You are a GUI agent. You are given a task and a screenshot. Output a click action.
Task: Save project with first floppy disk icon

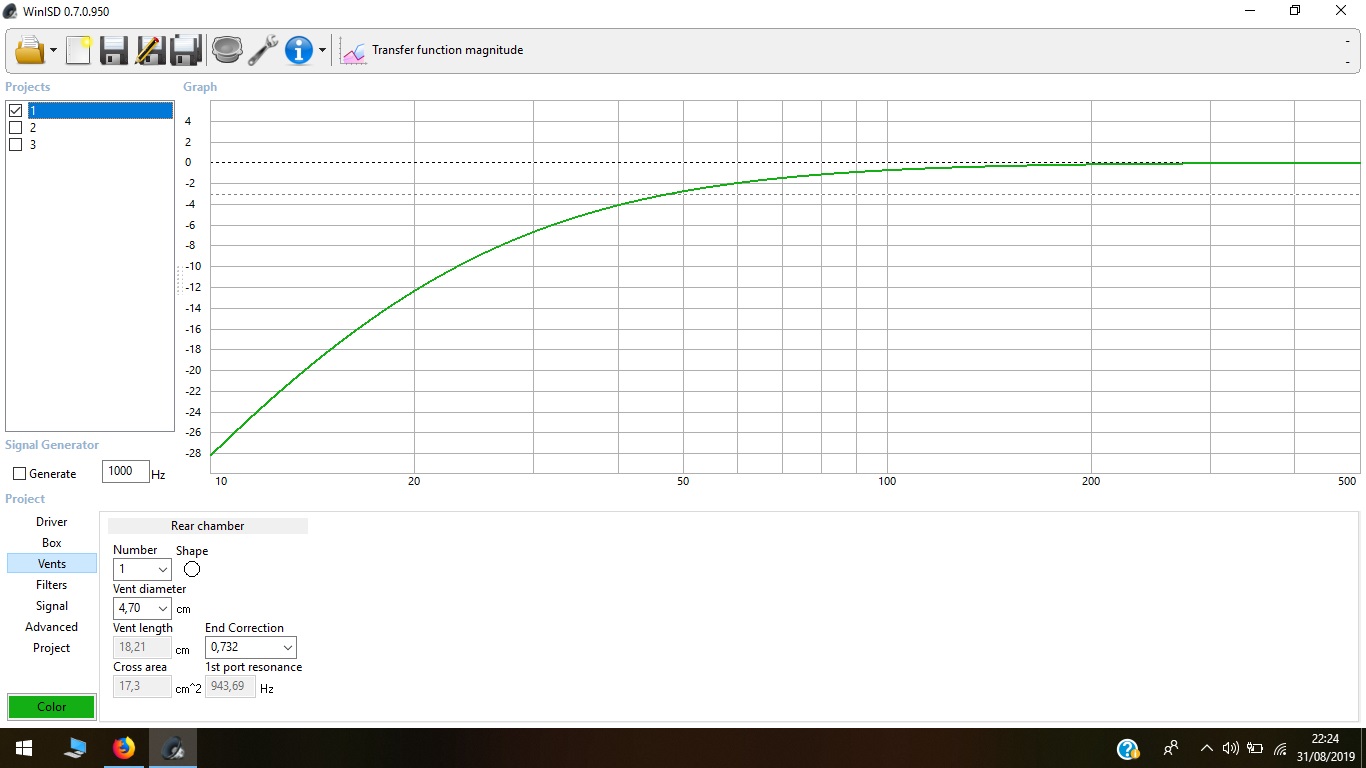[113, 50]
